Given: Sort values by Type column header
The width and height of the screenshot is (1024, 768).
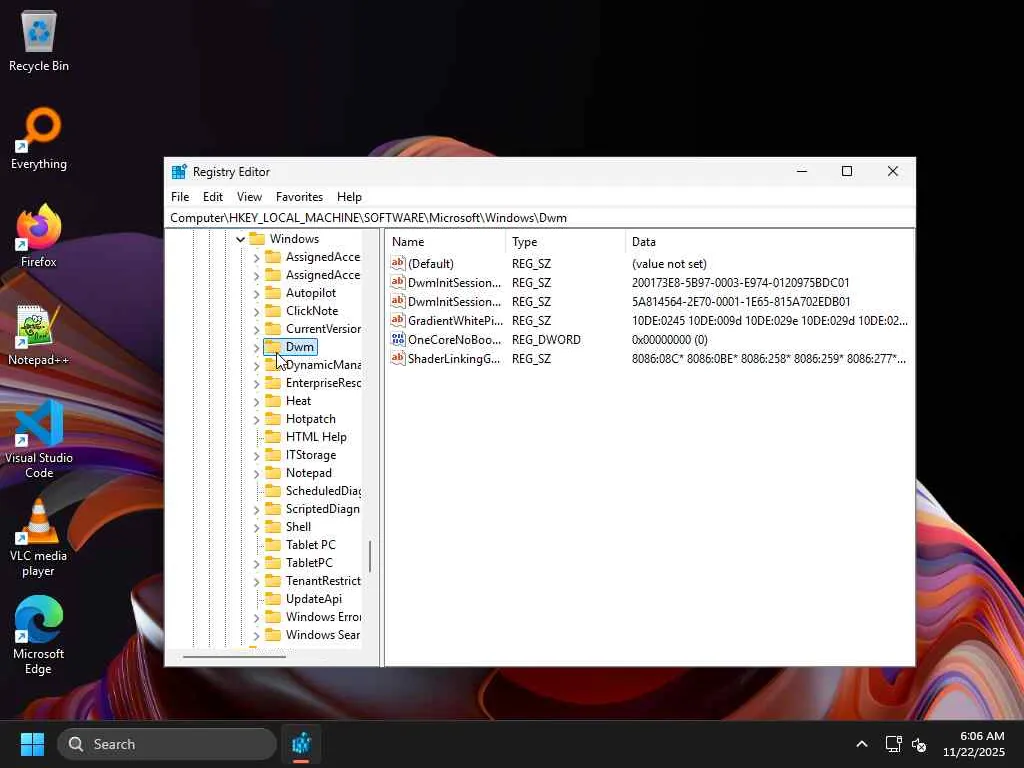Looking at the screenshot, I should [565, 242].
